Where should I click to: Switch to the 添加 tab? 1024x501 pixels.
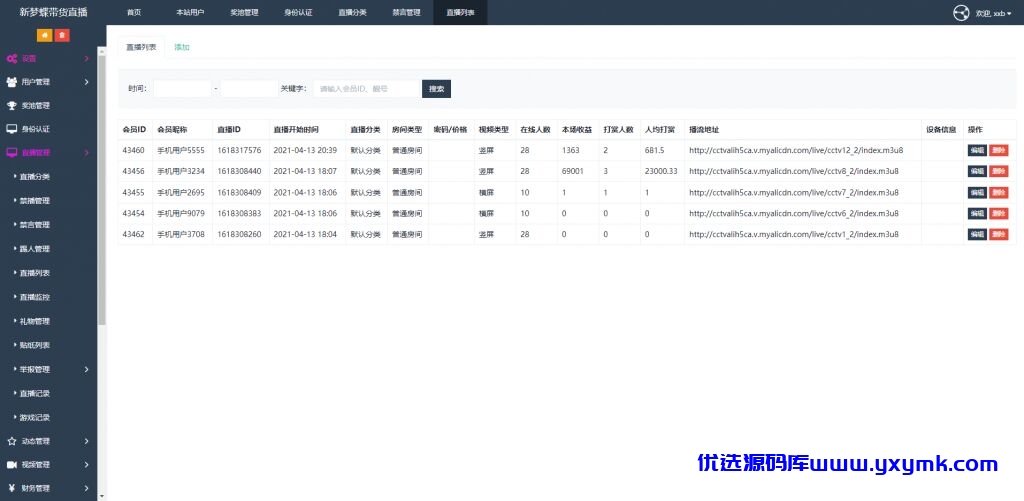click(x=182, y=47)
